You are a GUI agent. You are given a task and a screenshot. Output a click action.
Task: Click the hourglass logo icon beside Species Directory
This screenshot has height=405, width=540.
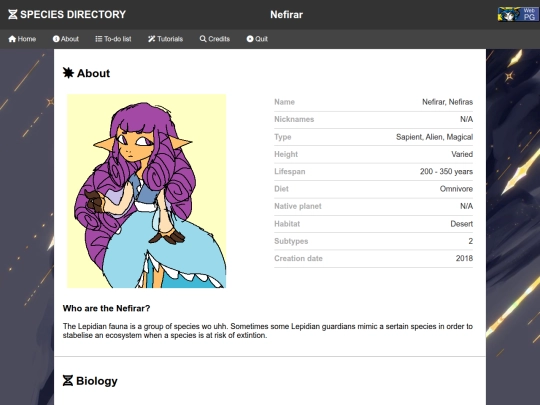tap(12, 14)
